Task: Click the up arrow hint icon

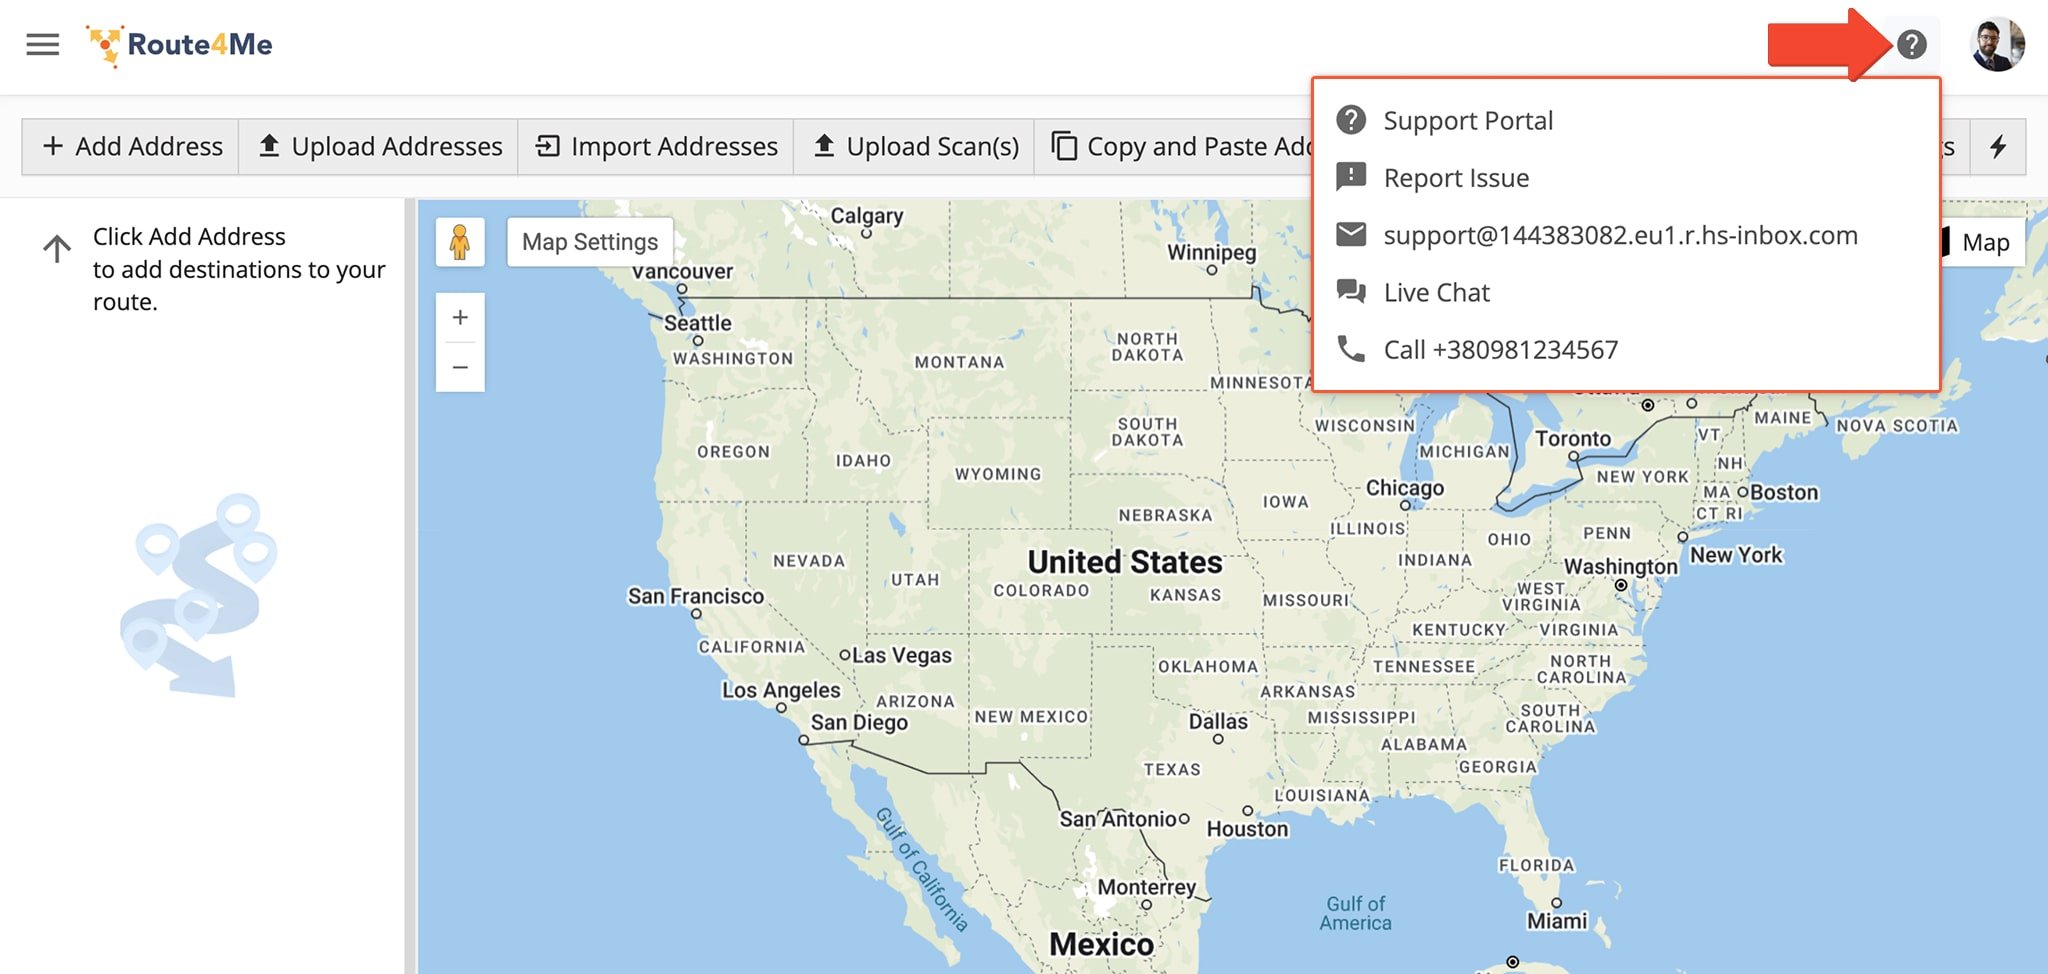Action: tap(57, 248)
